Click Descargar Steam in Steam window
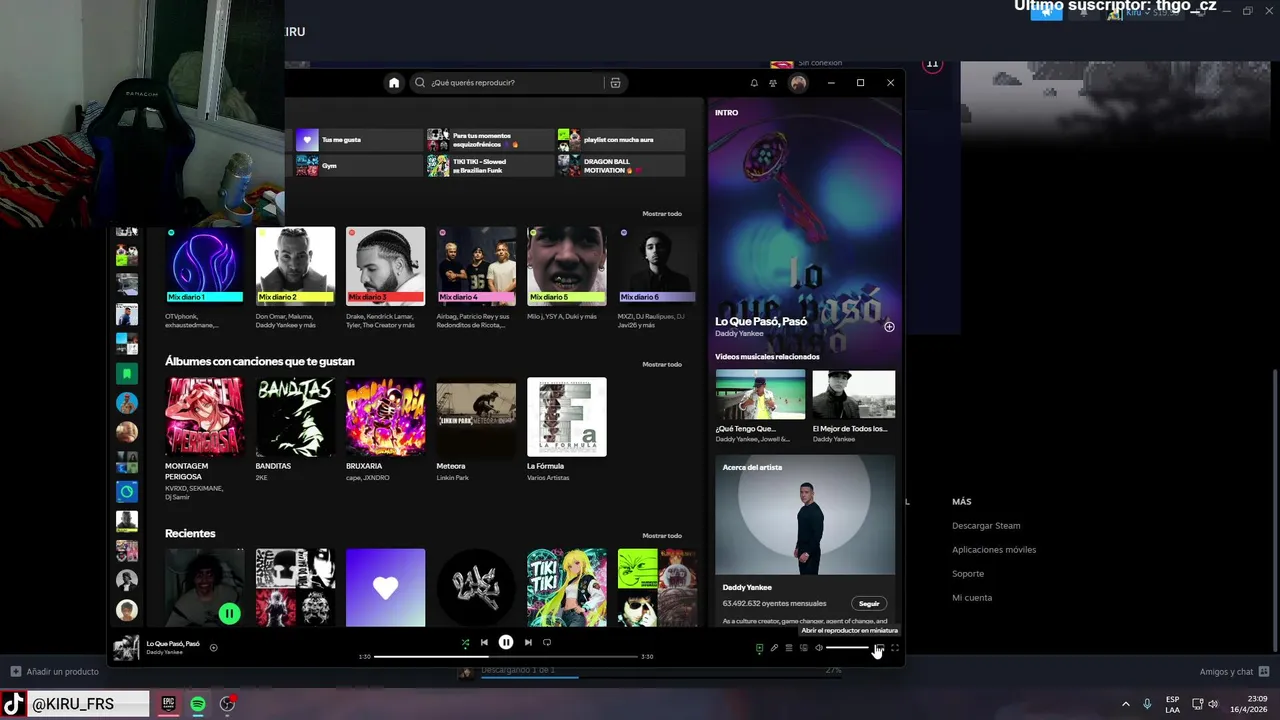 click(x=986, y=526)
